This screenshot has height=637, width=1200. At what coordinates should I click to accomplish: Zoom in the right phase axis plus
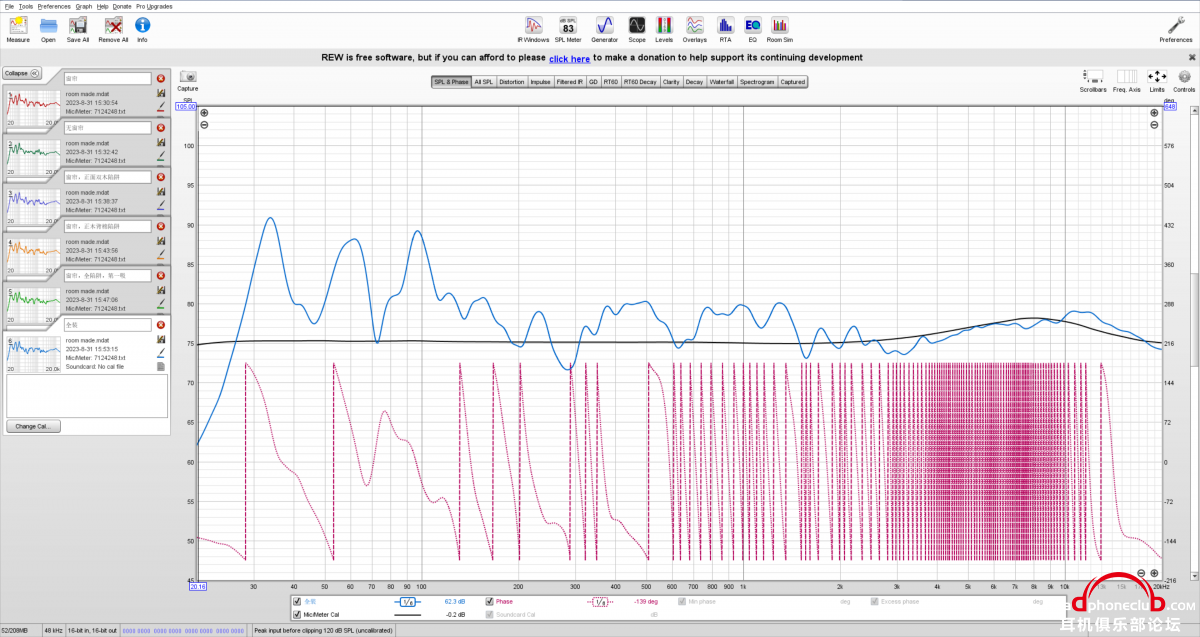pos(1155,113)
